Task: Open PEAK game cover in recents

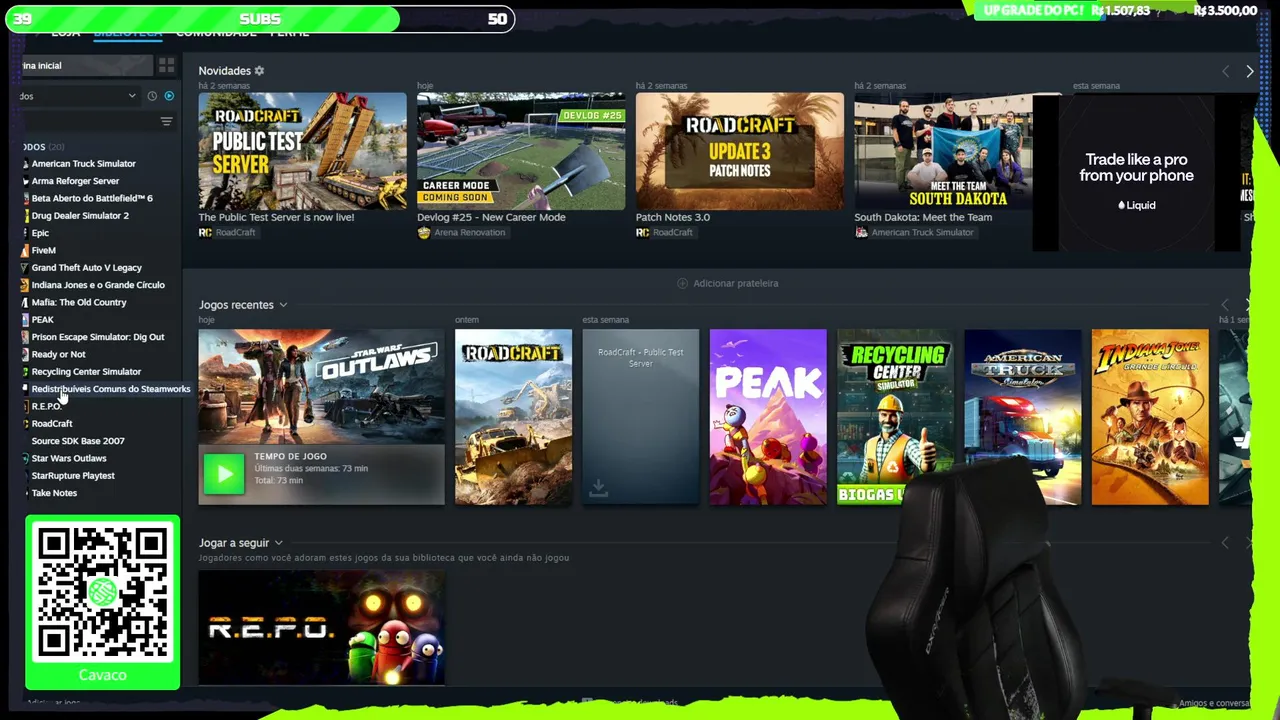Action: coord(768,417)
